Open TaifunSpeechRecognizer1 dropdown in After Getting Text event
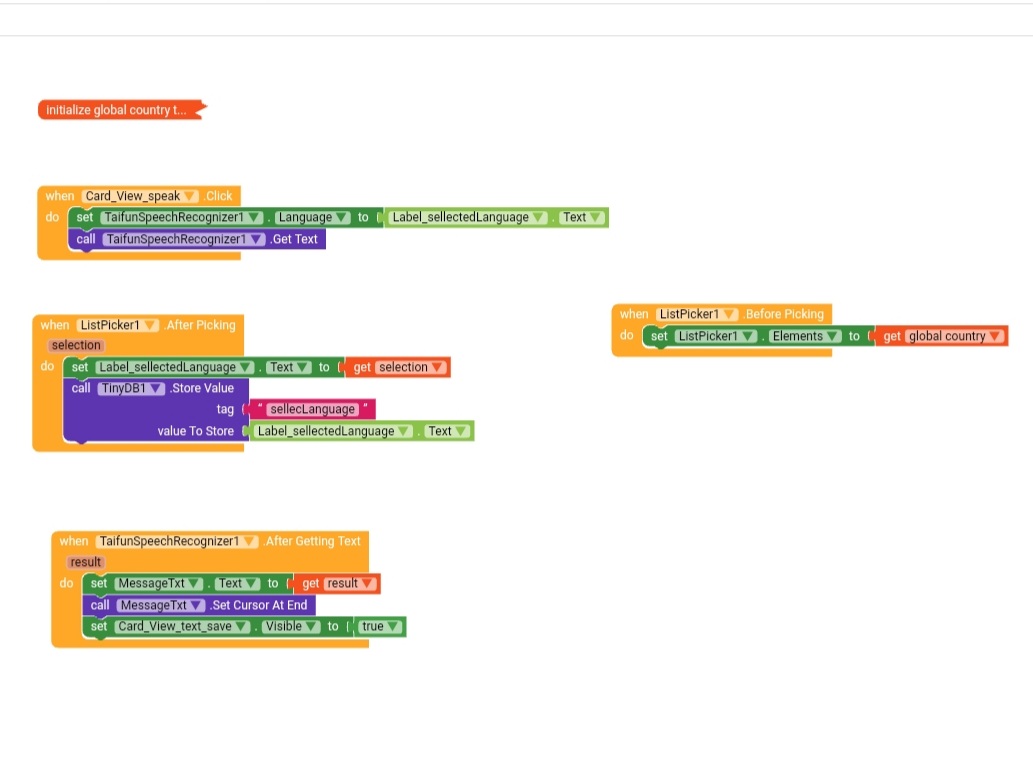 pos(177,541)
